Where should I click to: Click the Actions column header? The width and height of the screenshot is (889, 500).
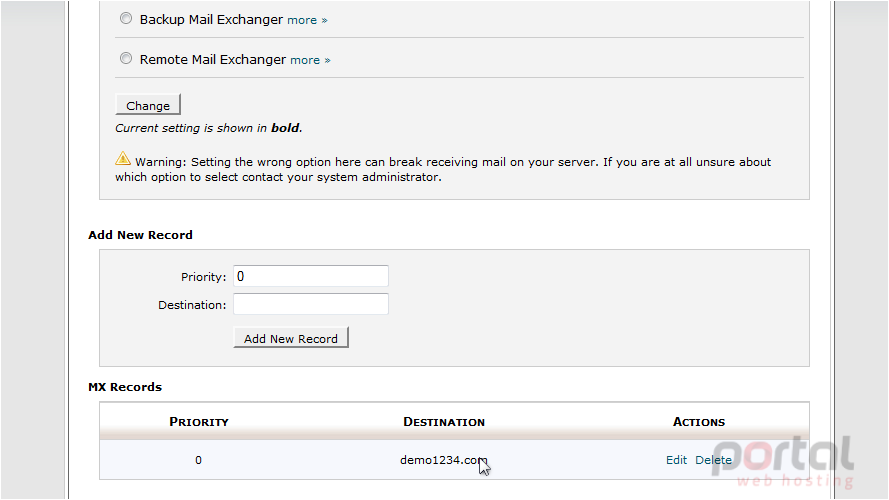[698, 422]
